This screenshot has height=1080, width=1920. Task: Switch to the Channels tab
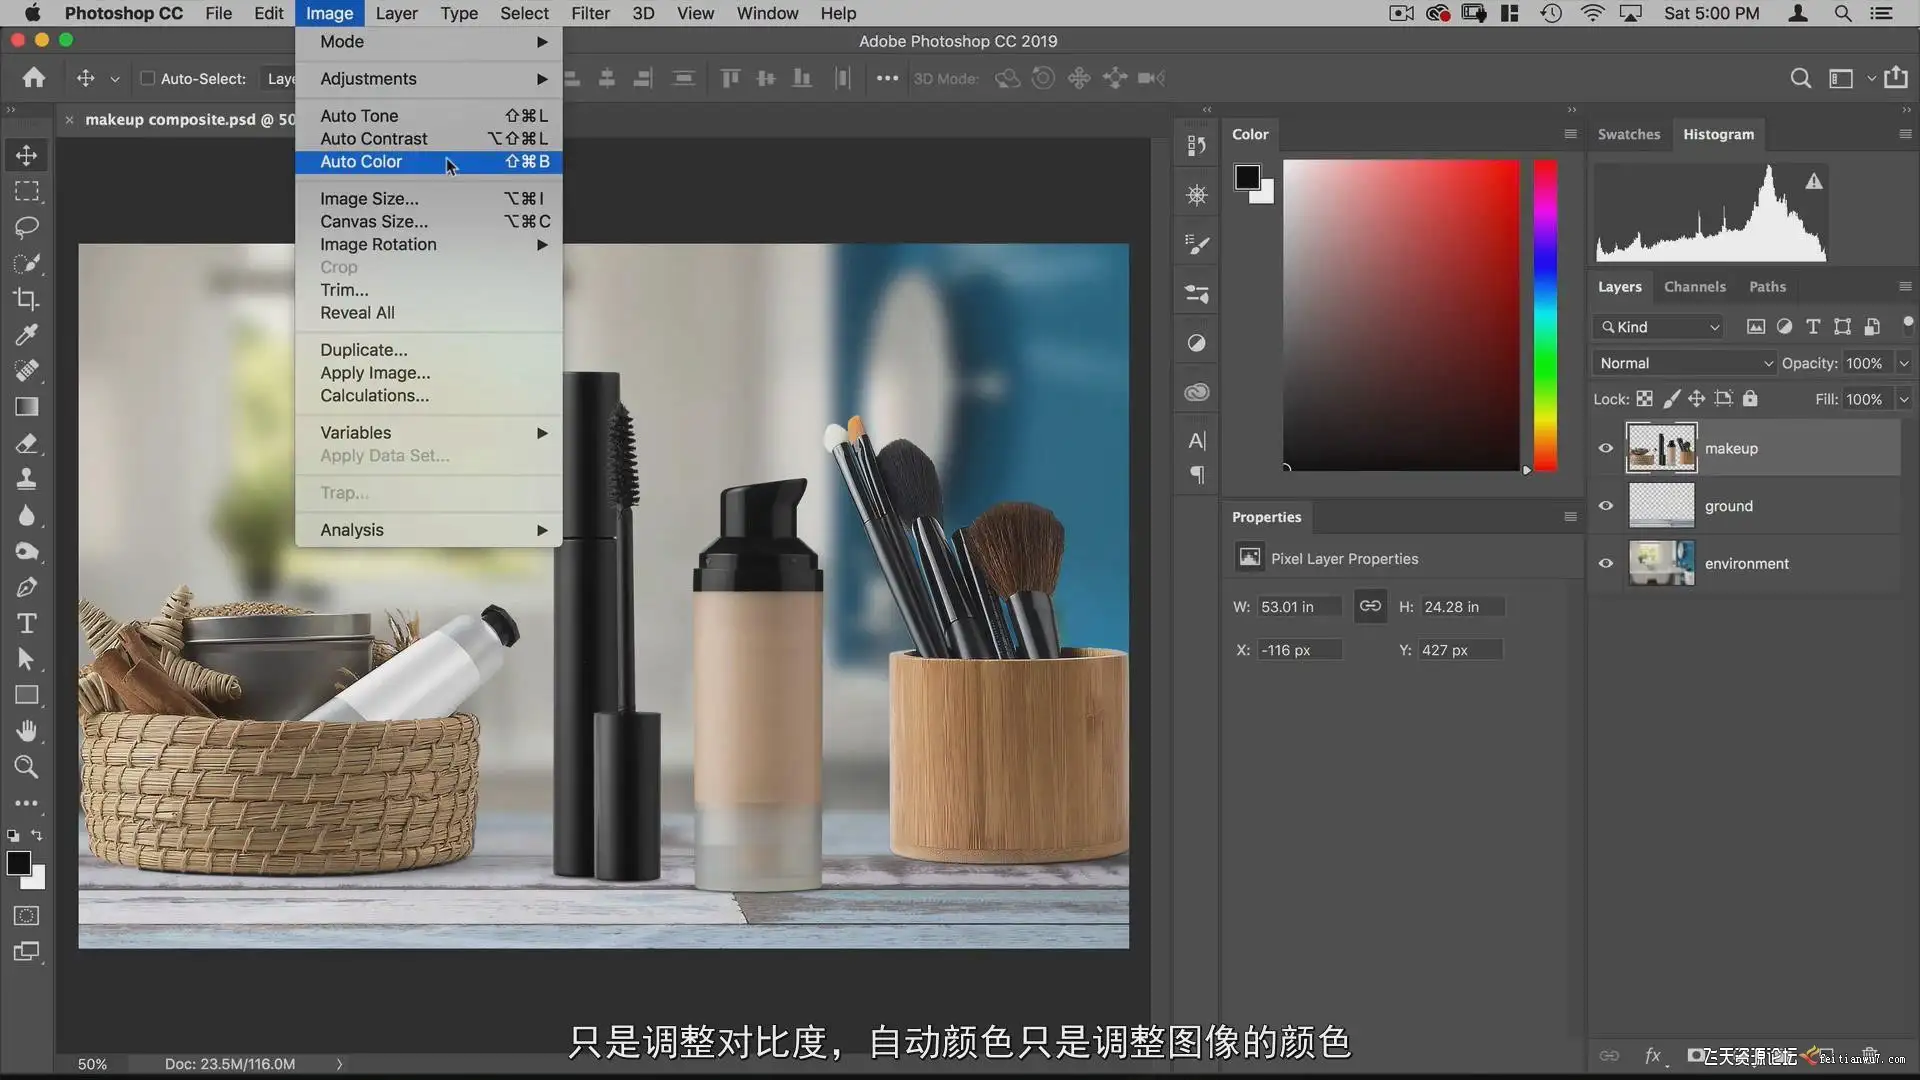pyautogui.click(x=1694, y=287)
